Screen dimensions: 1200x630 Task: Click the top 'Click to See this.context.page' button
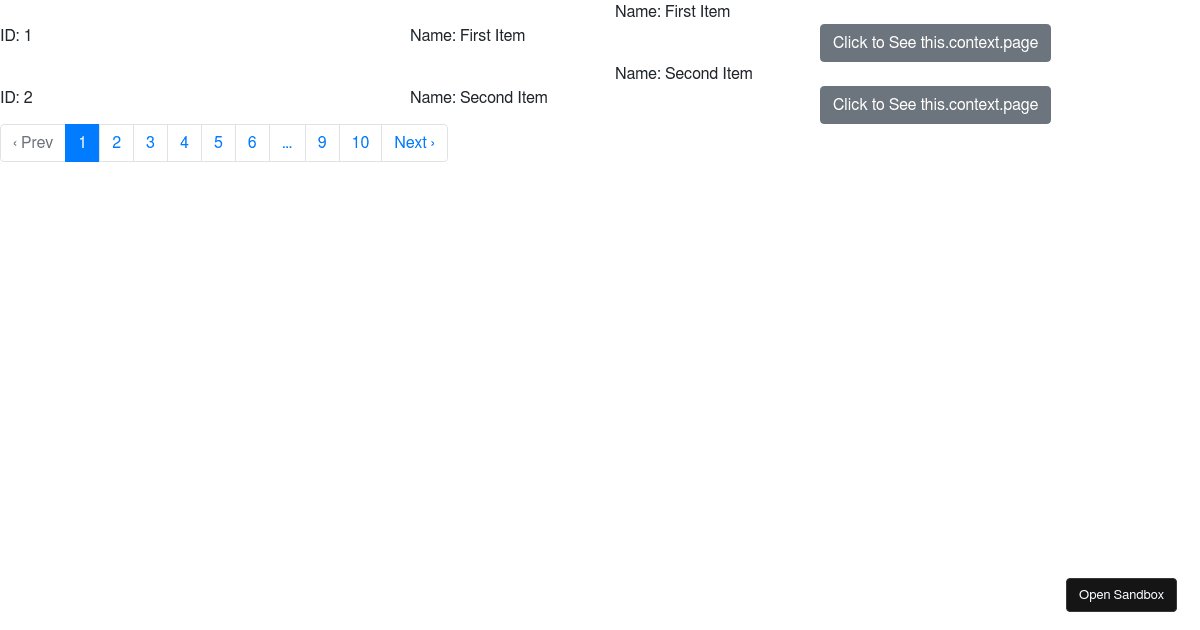935,42
